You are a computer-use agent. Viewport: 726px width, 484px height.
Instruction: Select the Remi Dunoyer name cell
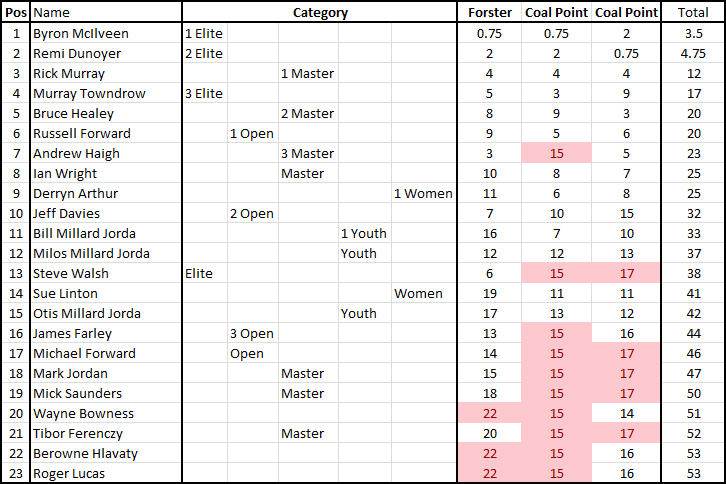point(76,53)
